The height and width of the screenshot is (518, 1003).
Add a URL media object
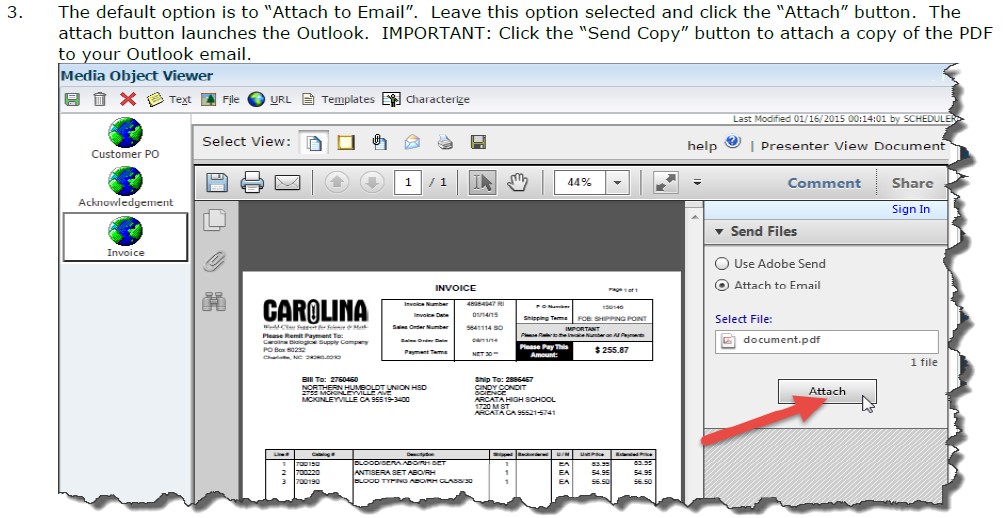269,99
